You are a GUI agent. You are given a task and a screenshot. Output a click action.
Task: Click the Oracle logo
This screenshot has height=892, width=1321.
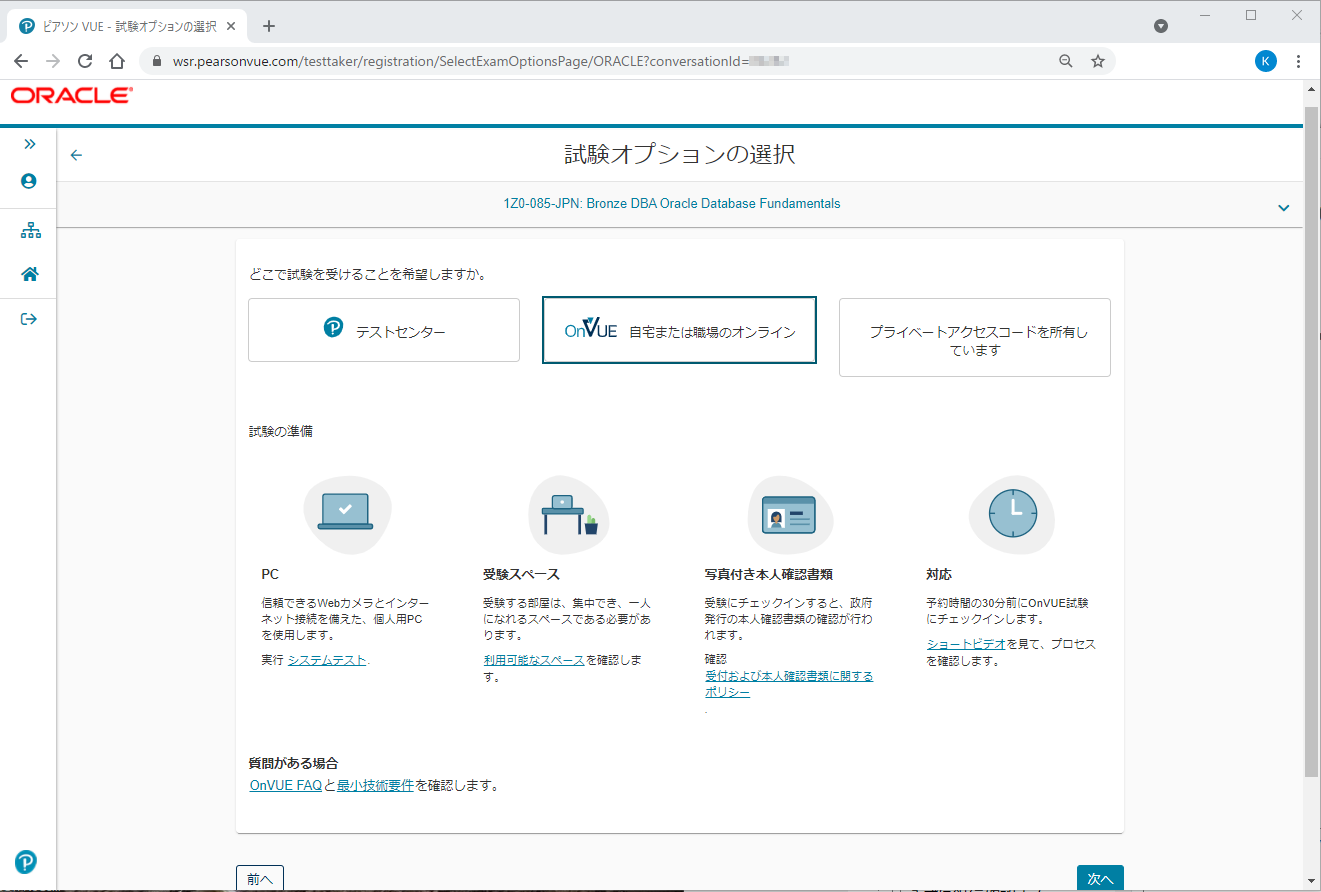pos(71,96)
